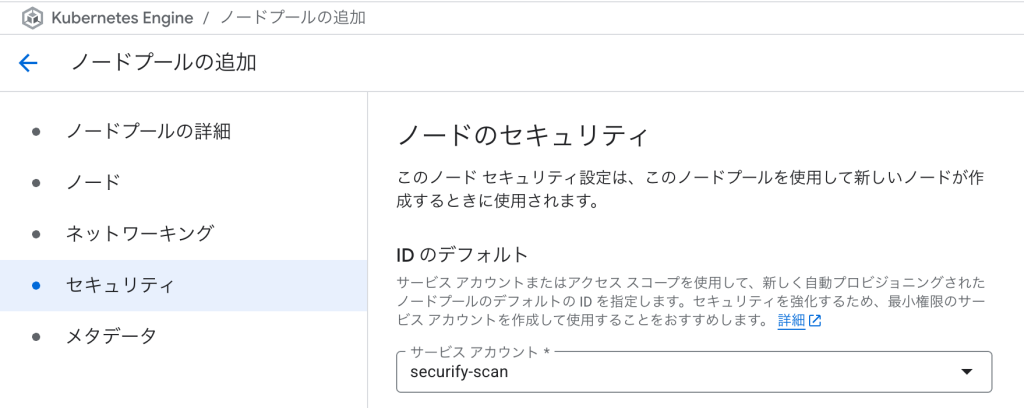Click the blue bullet beside セキュリティ
The width and height of the screenshot is (1024, 408).
tap(36, 285)
